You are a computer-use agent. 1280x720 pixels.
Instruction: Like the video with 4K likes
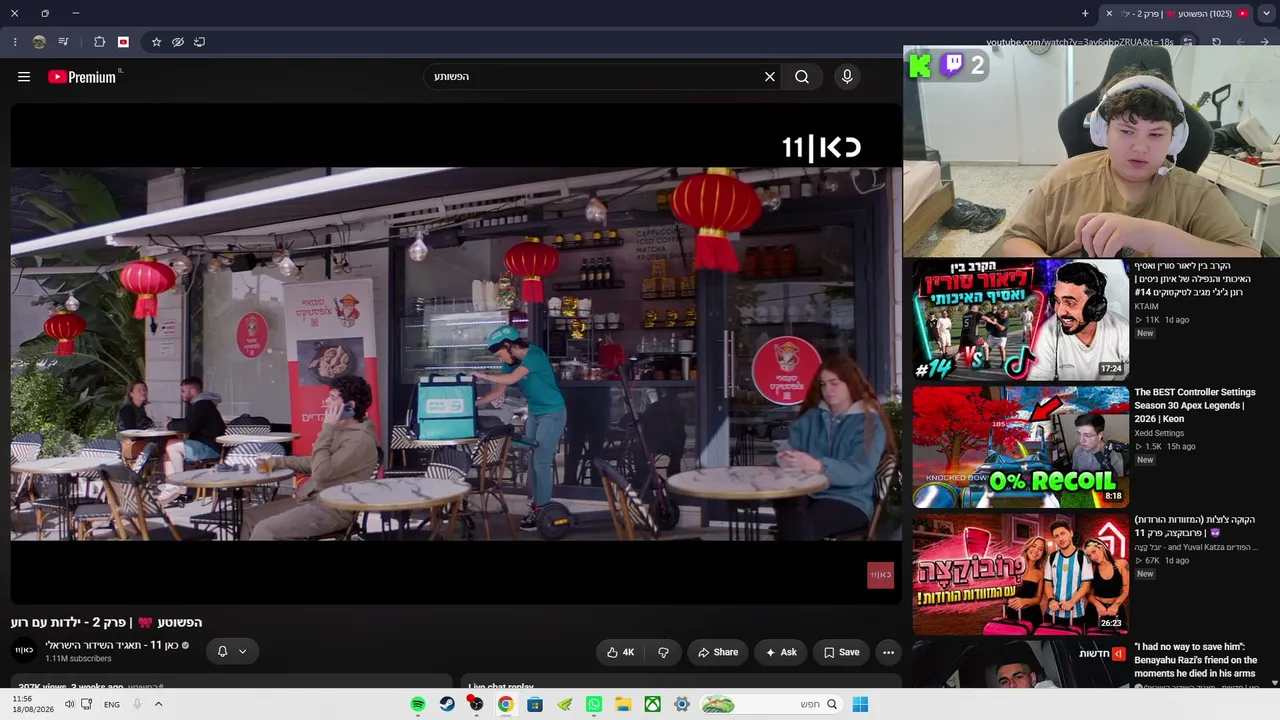[620, 652]
